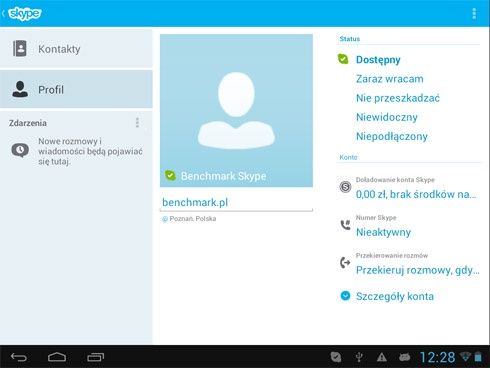The image size is (490, 368).
Task: Click the profile avatar picture
Action: point(236,110)
